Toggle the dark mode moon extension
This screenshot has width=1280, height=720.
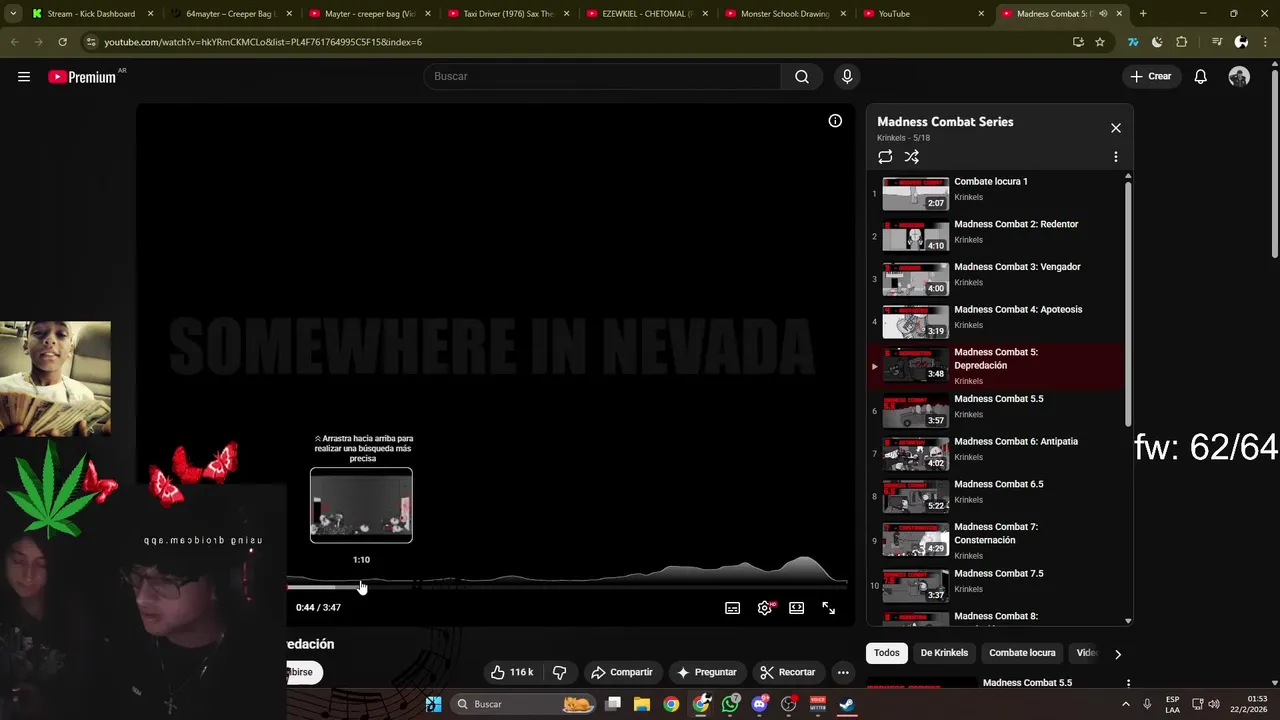[x=1157, y=42]
